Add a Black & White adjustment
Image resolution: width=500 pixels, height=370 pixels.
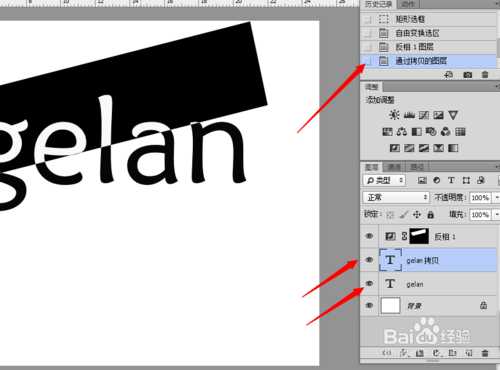[416, 132]
